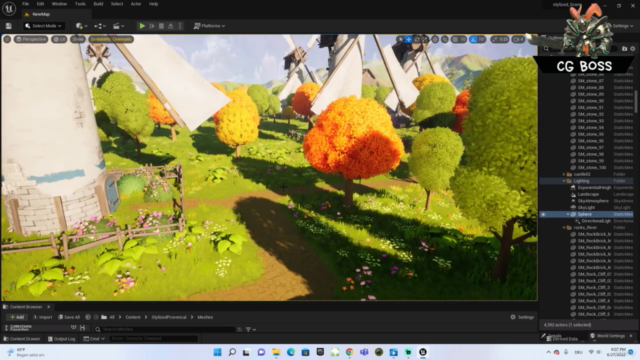Open the Perspective view mode dropdown

pos(31,39)
